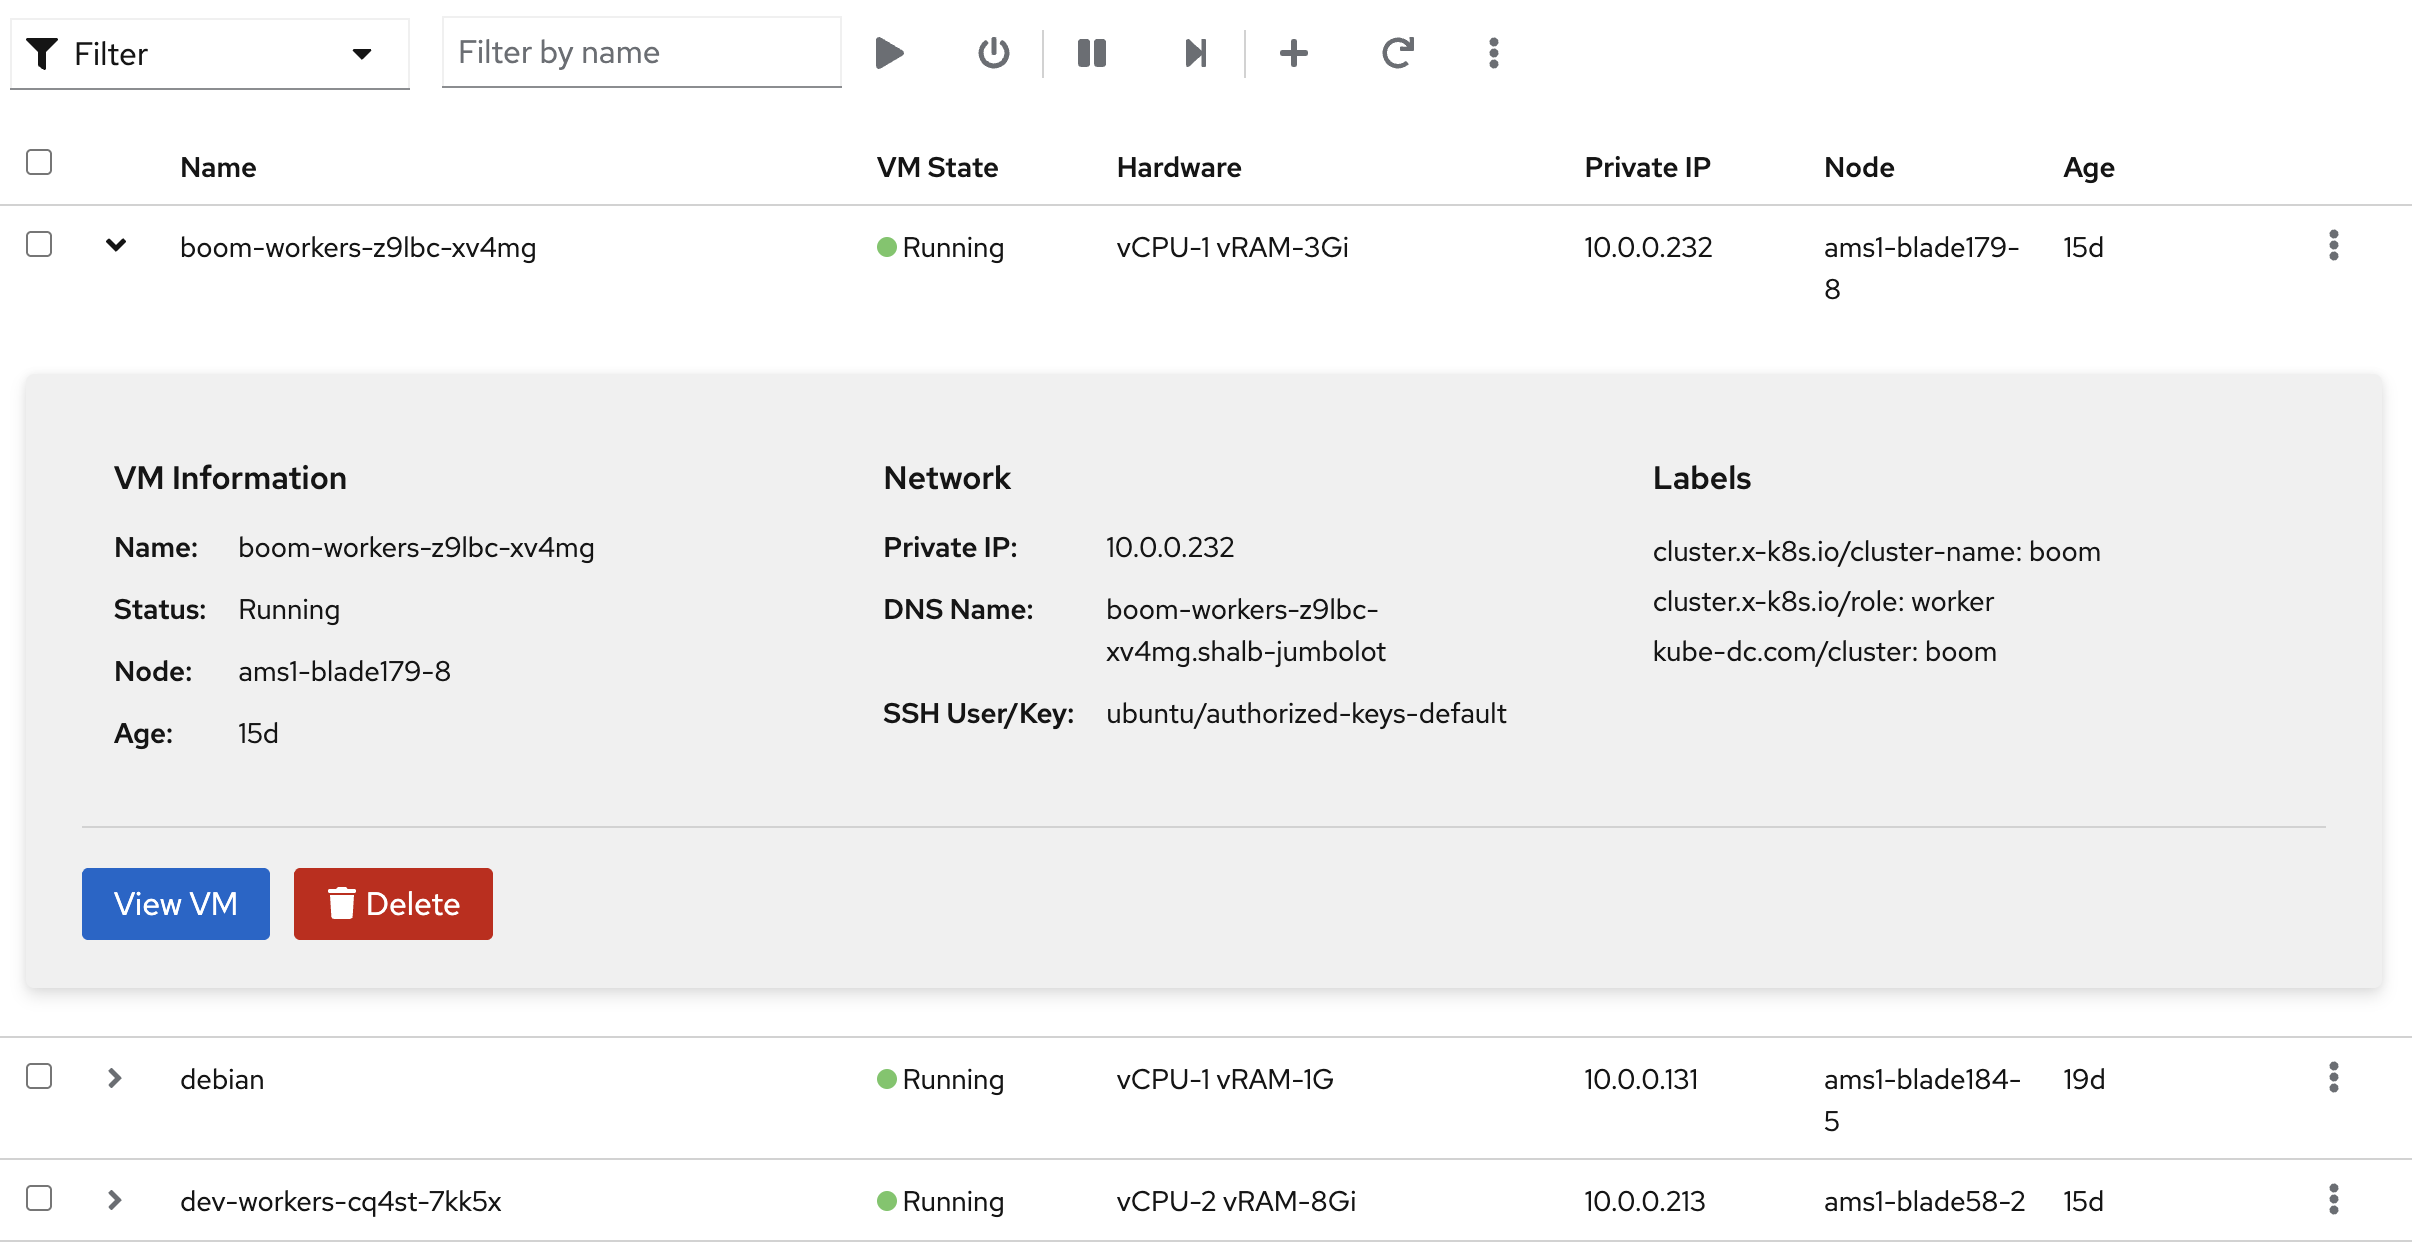Click the plus icon to add VM

(x=1294, y=53)
